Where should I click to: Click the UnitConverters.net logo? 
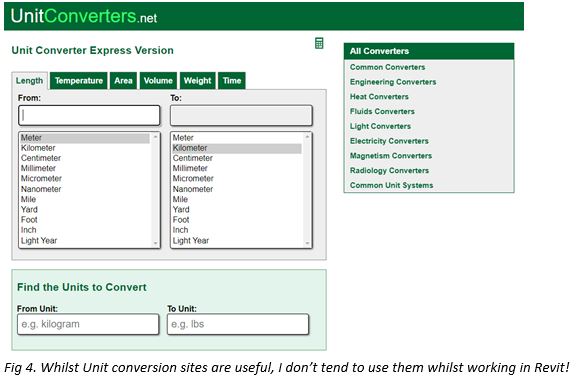tap(84, 16)
